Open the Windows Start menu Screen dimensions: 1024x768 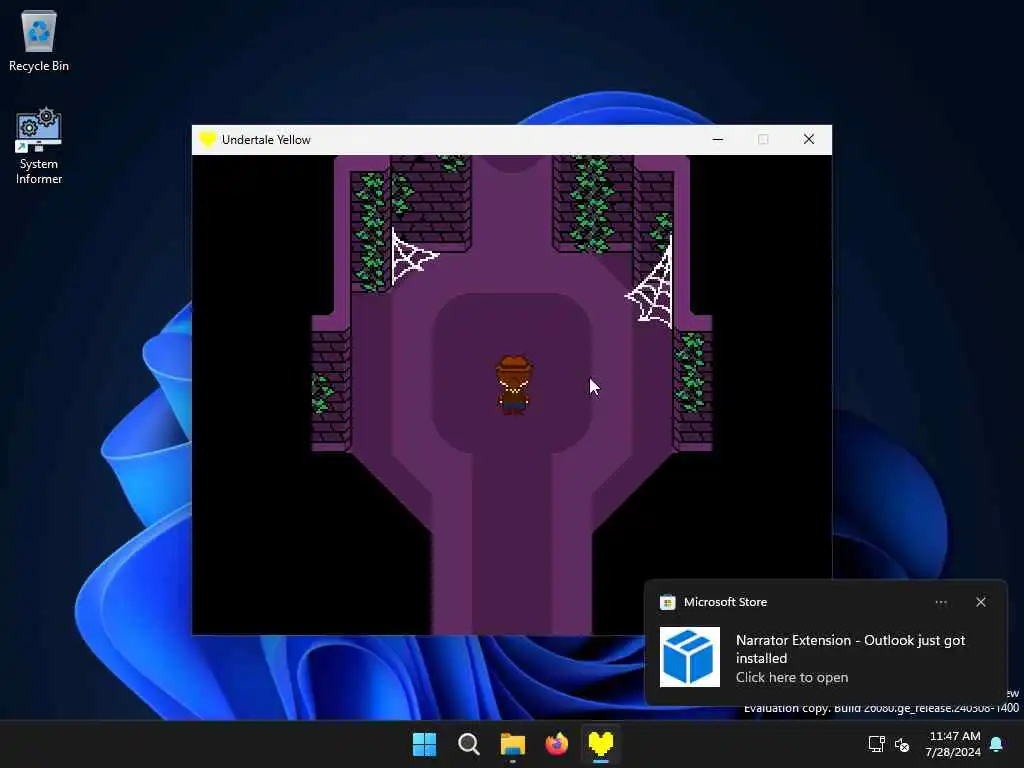pyautogui.click(x=424, y=744)
